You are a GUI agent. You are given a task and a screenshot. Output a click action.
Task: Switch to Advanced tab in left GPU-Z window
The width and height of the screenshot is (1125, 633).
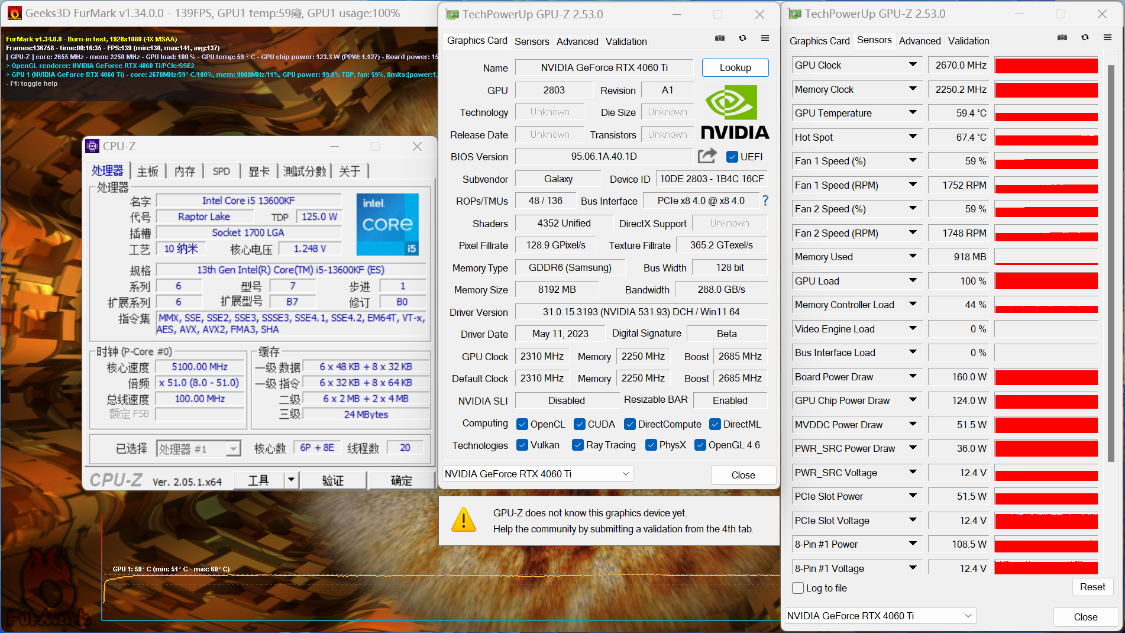[x=577, y=42]
